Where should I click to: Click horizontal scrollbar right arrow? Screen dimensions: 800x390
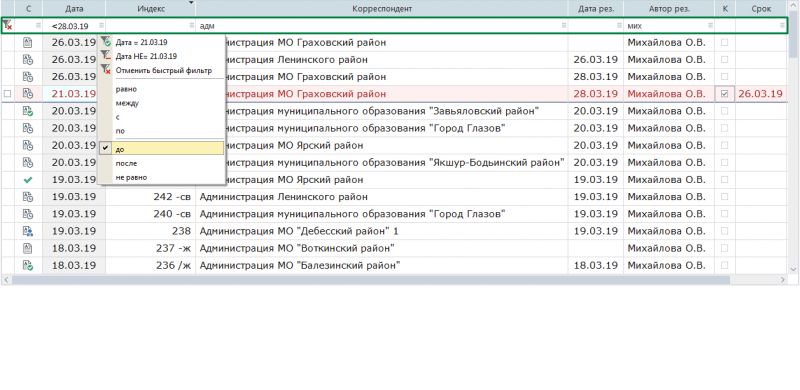coord(783,280)
